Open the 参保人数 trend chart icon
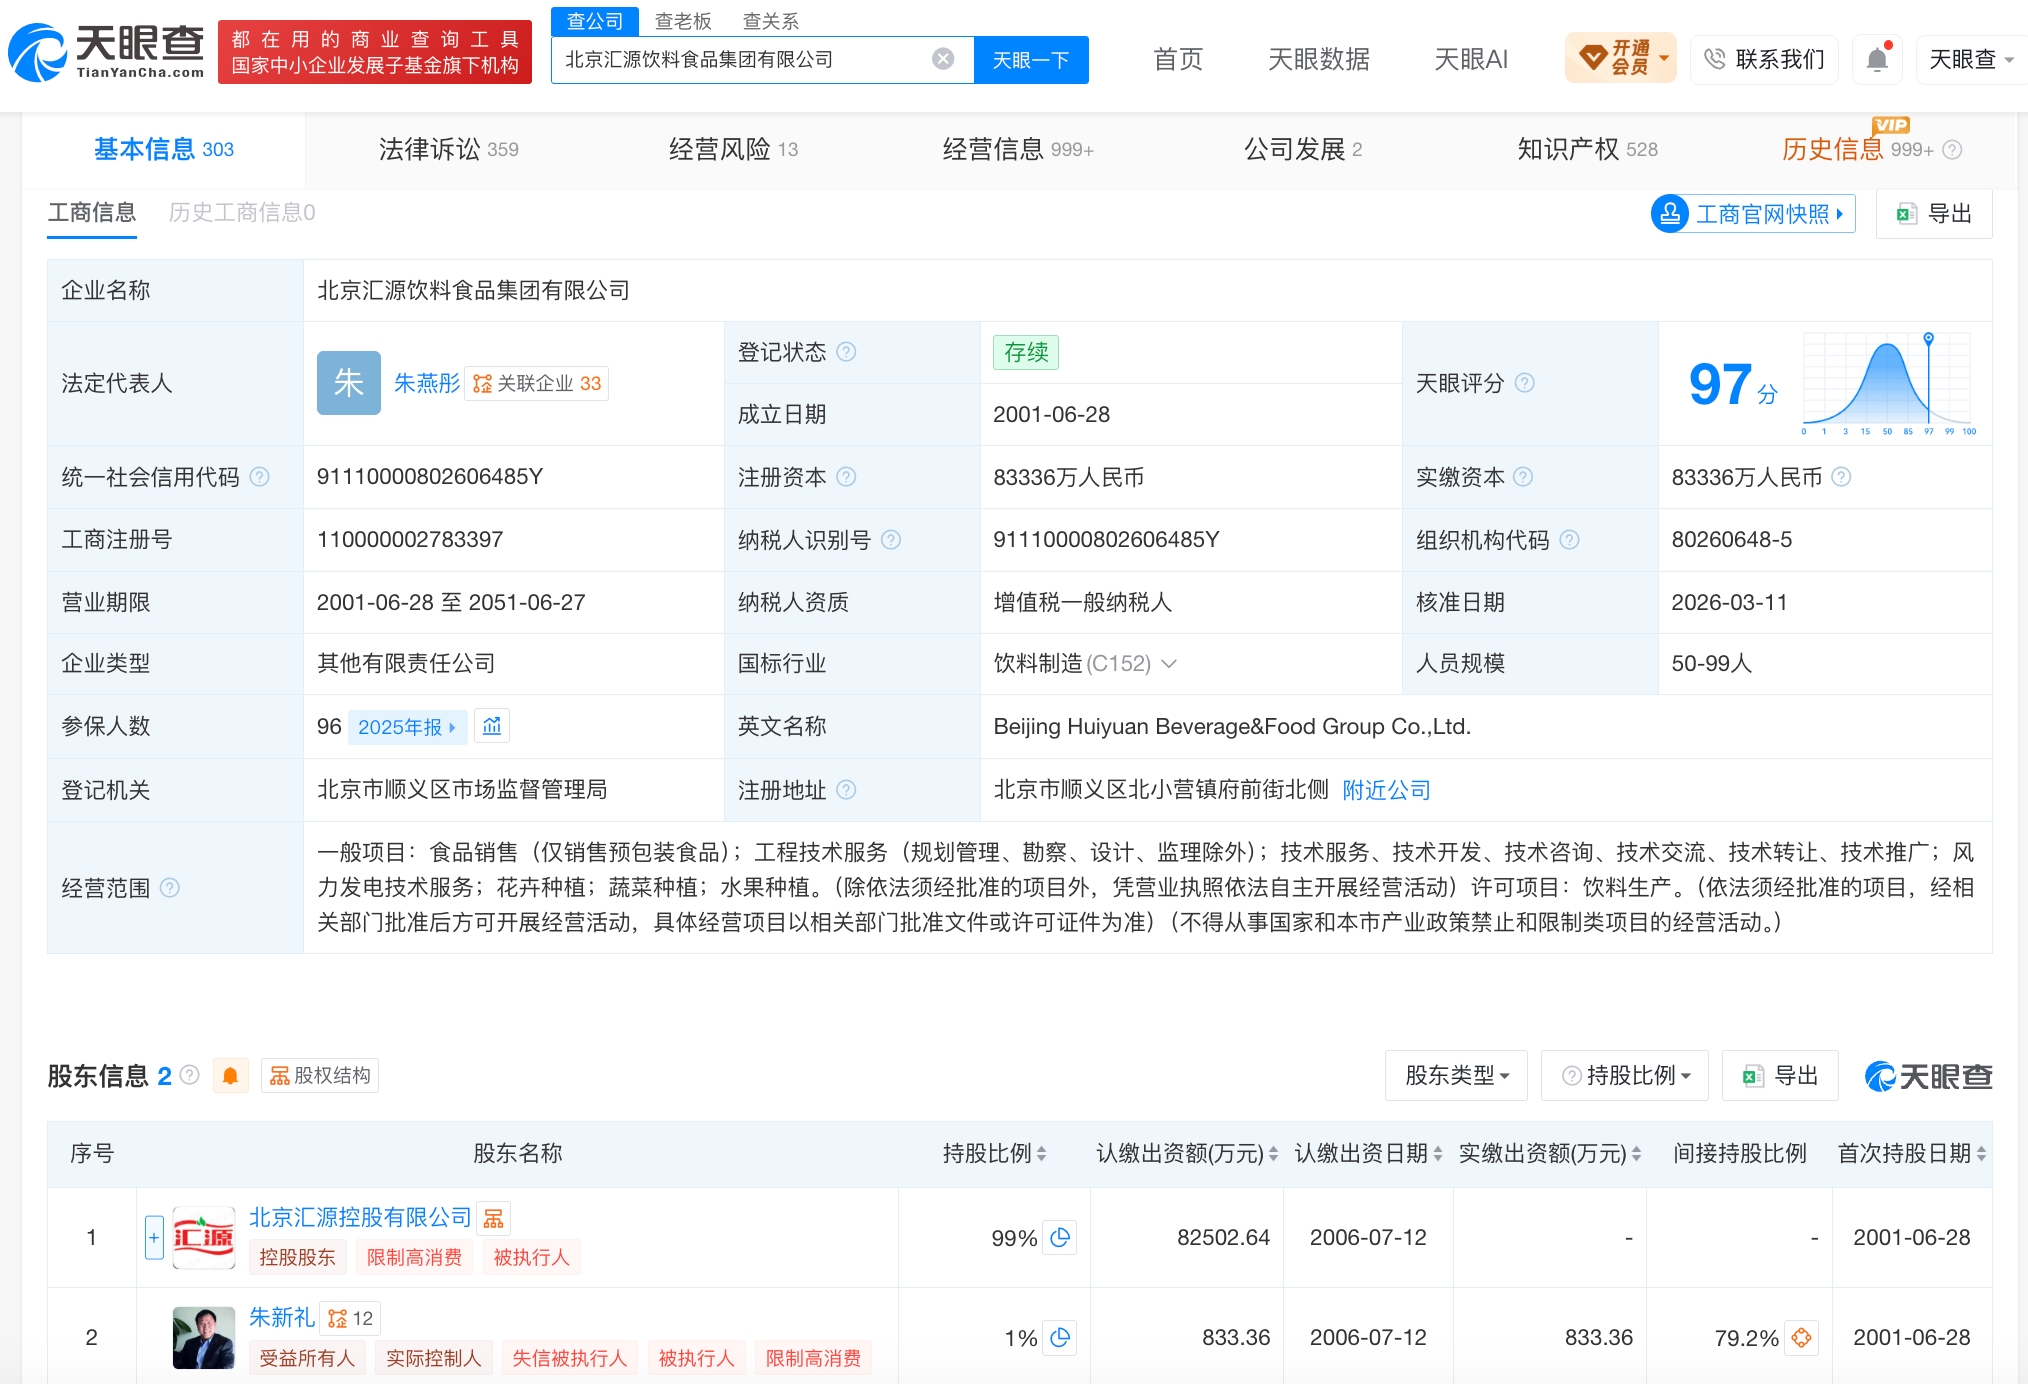 492,726
